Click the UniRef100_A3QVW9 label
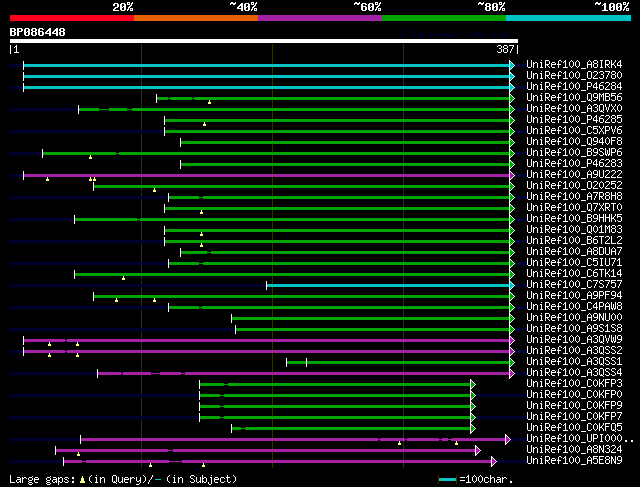This screenshot has height=487, width=640. point(574,340)
